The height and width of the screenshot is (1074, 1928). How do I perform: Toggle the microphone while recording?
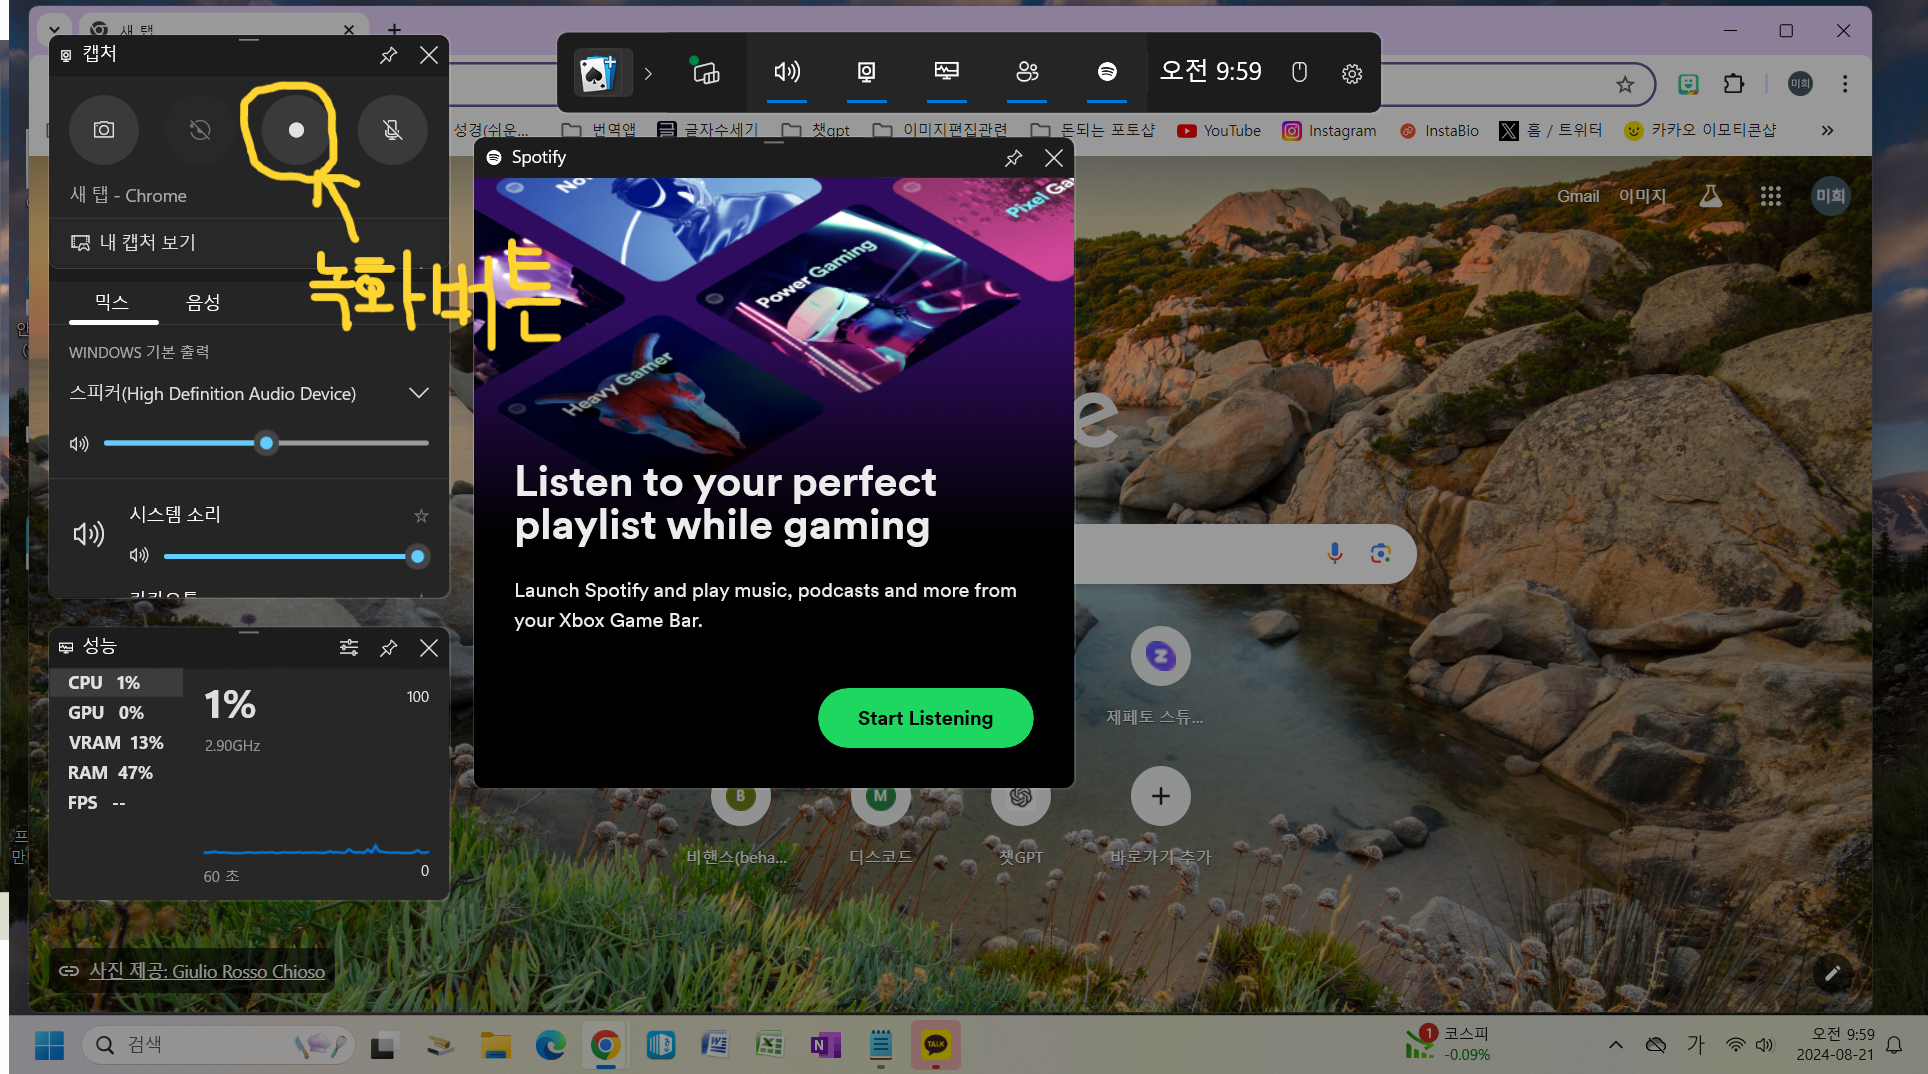pyautogui.click(x=393, y=130)
